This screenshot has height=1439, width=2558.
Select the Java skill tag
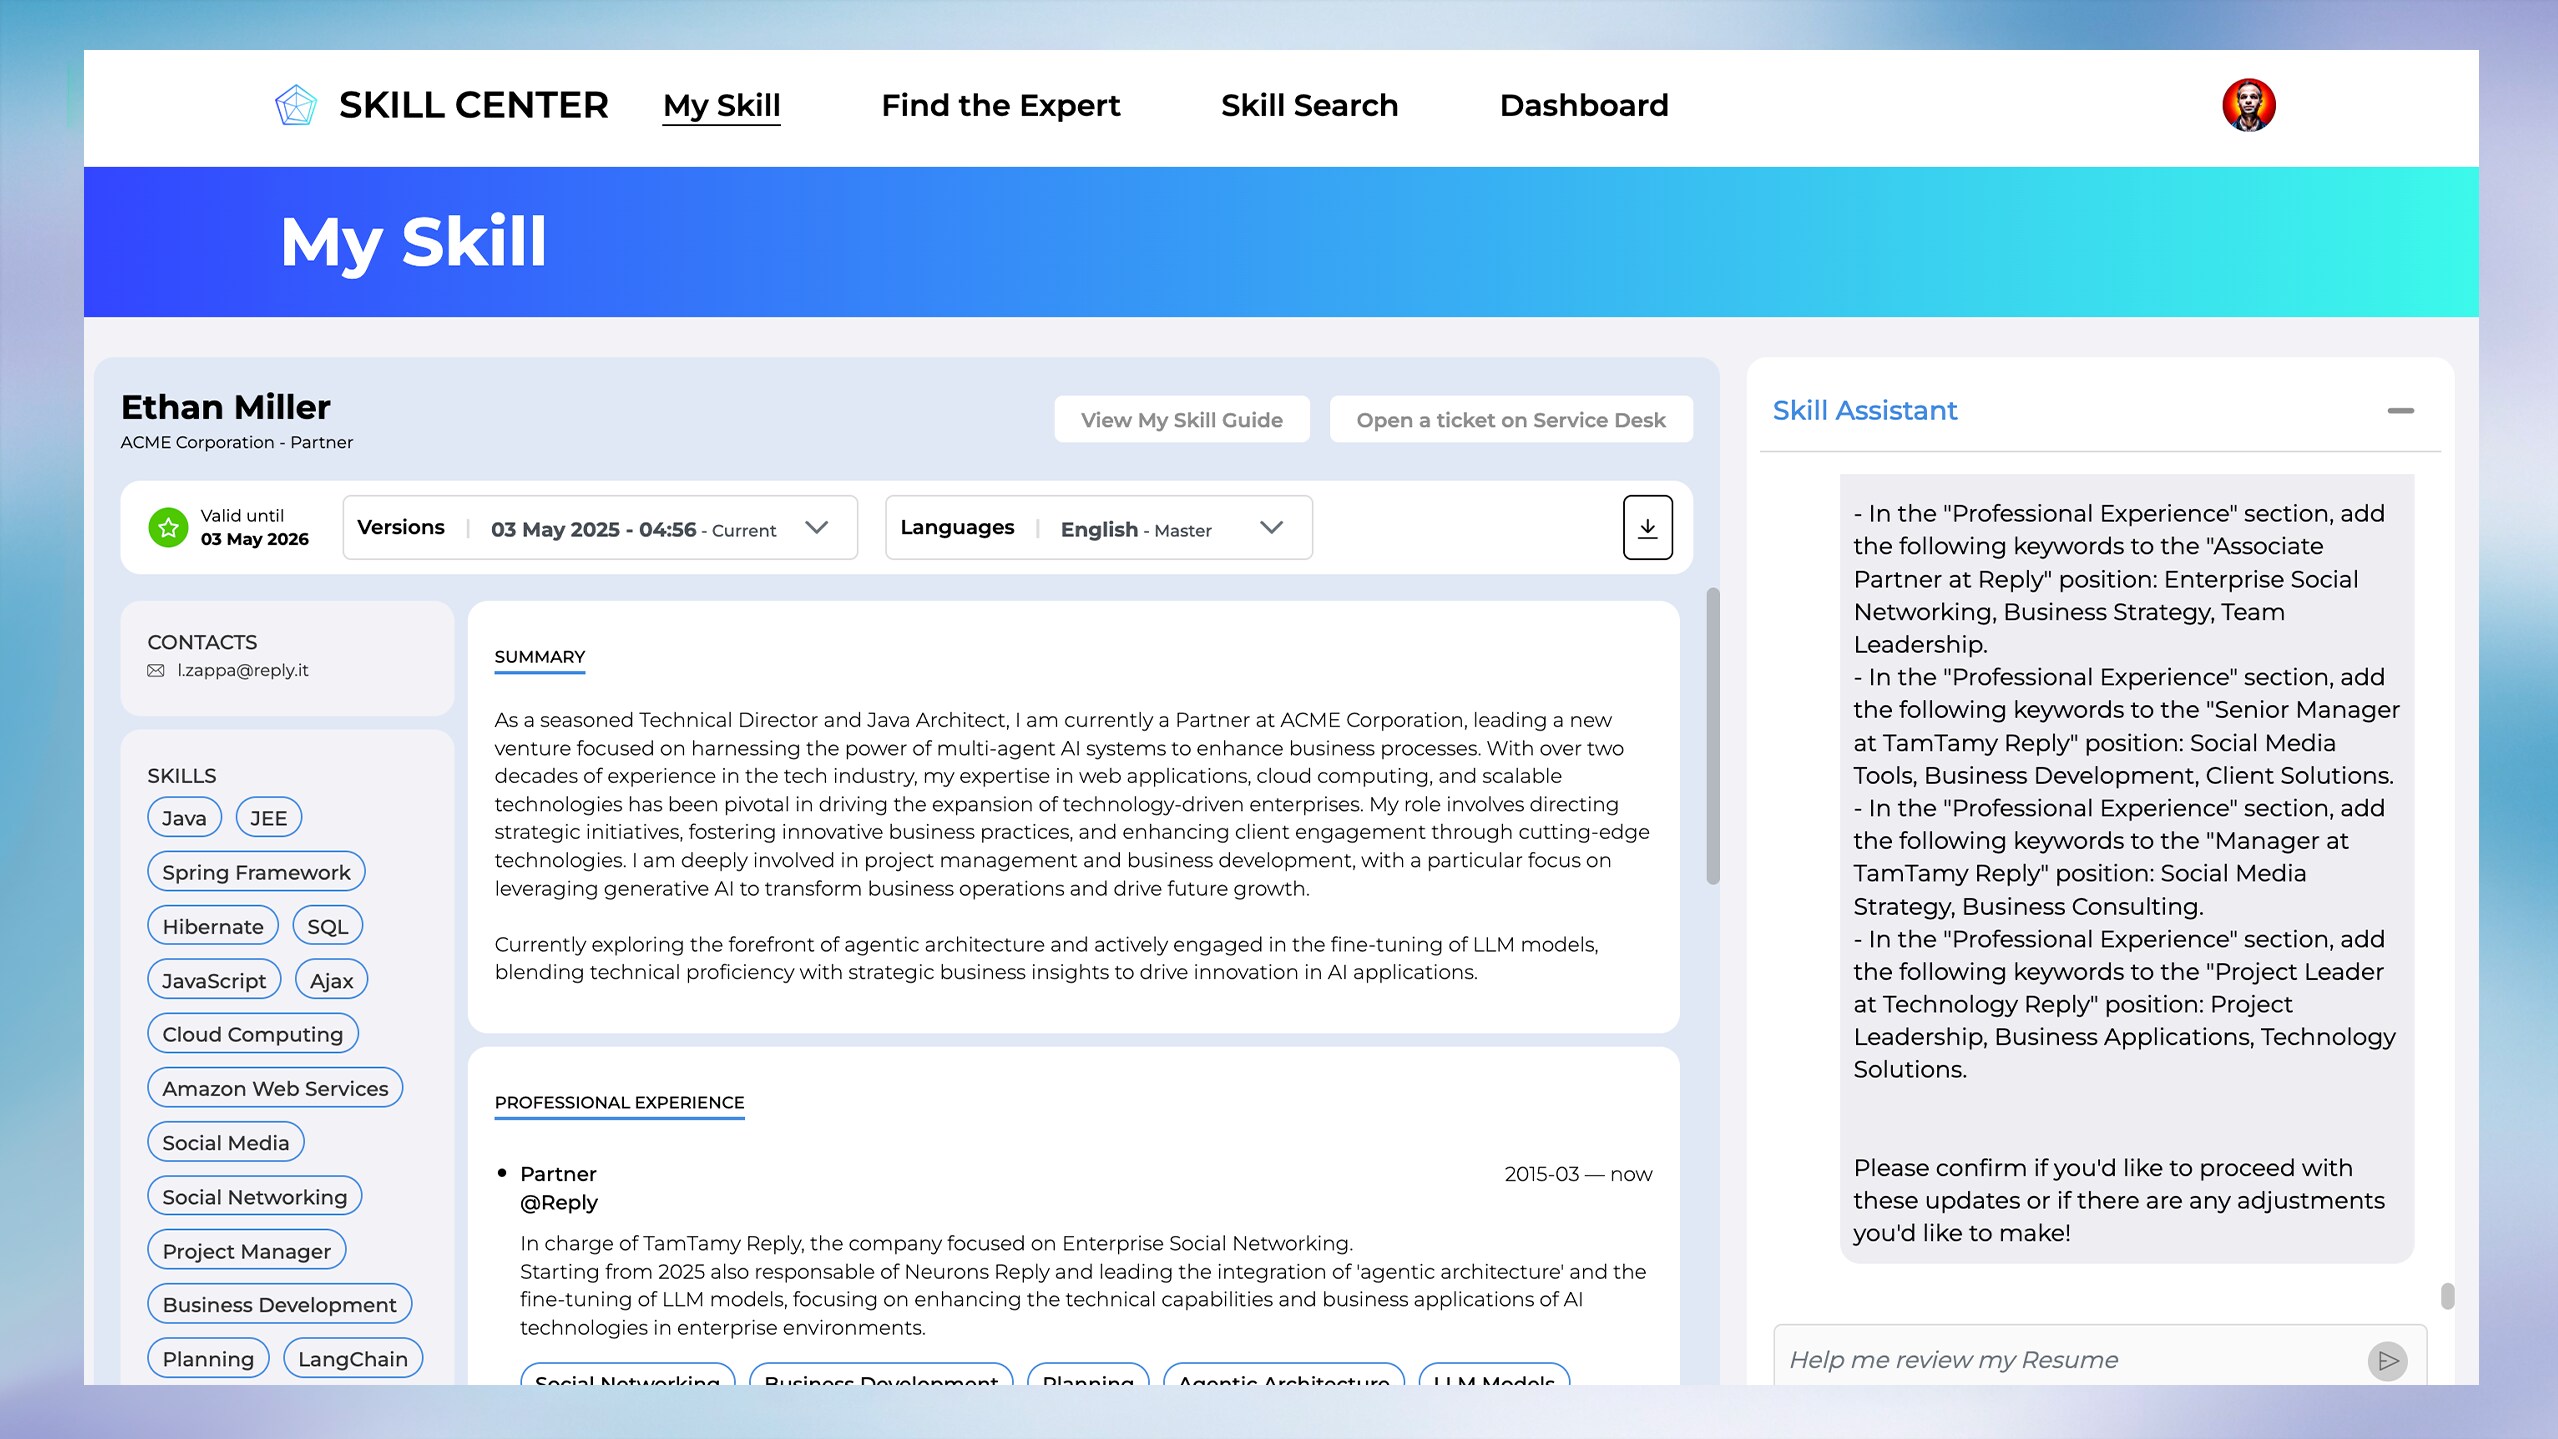pyautogui.click(x=184, y=818)
